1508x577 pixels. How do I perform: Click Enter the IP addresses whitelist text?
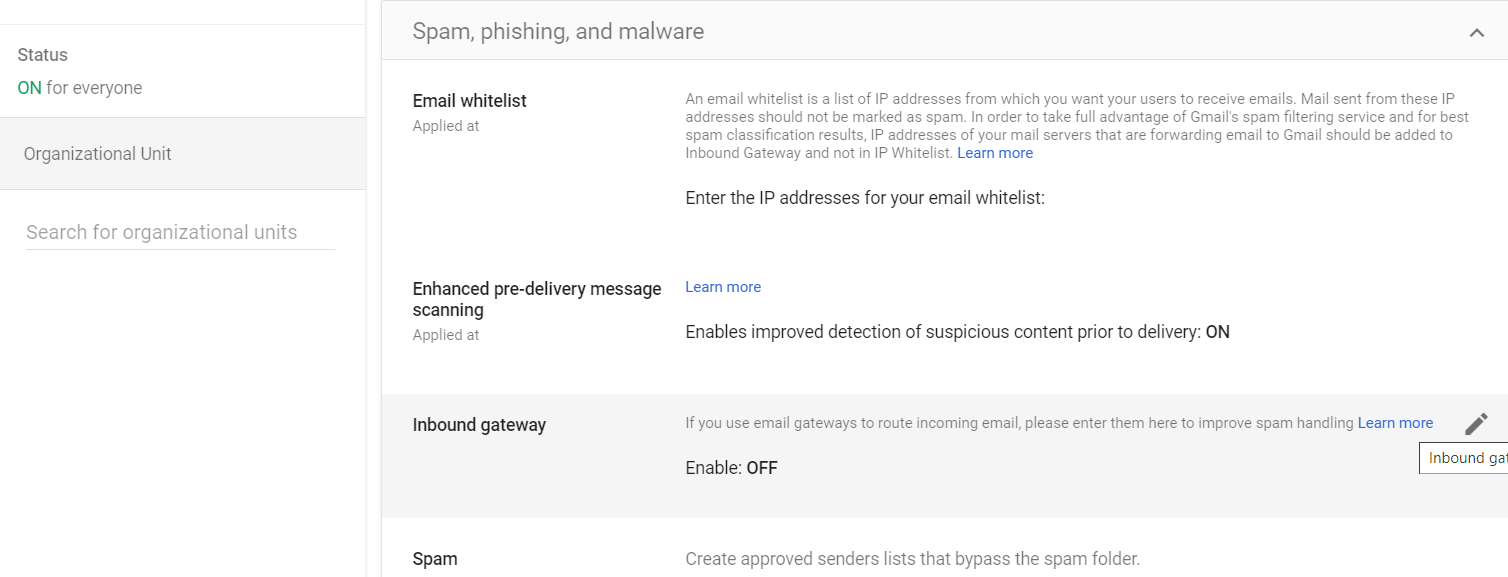[865, 198]
